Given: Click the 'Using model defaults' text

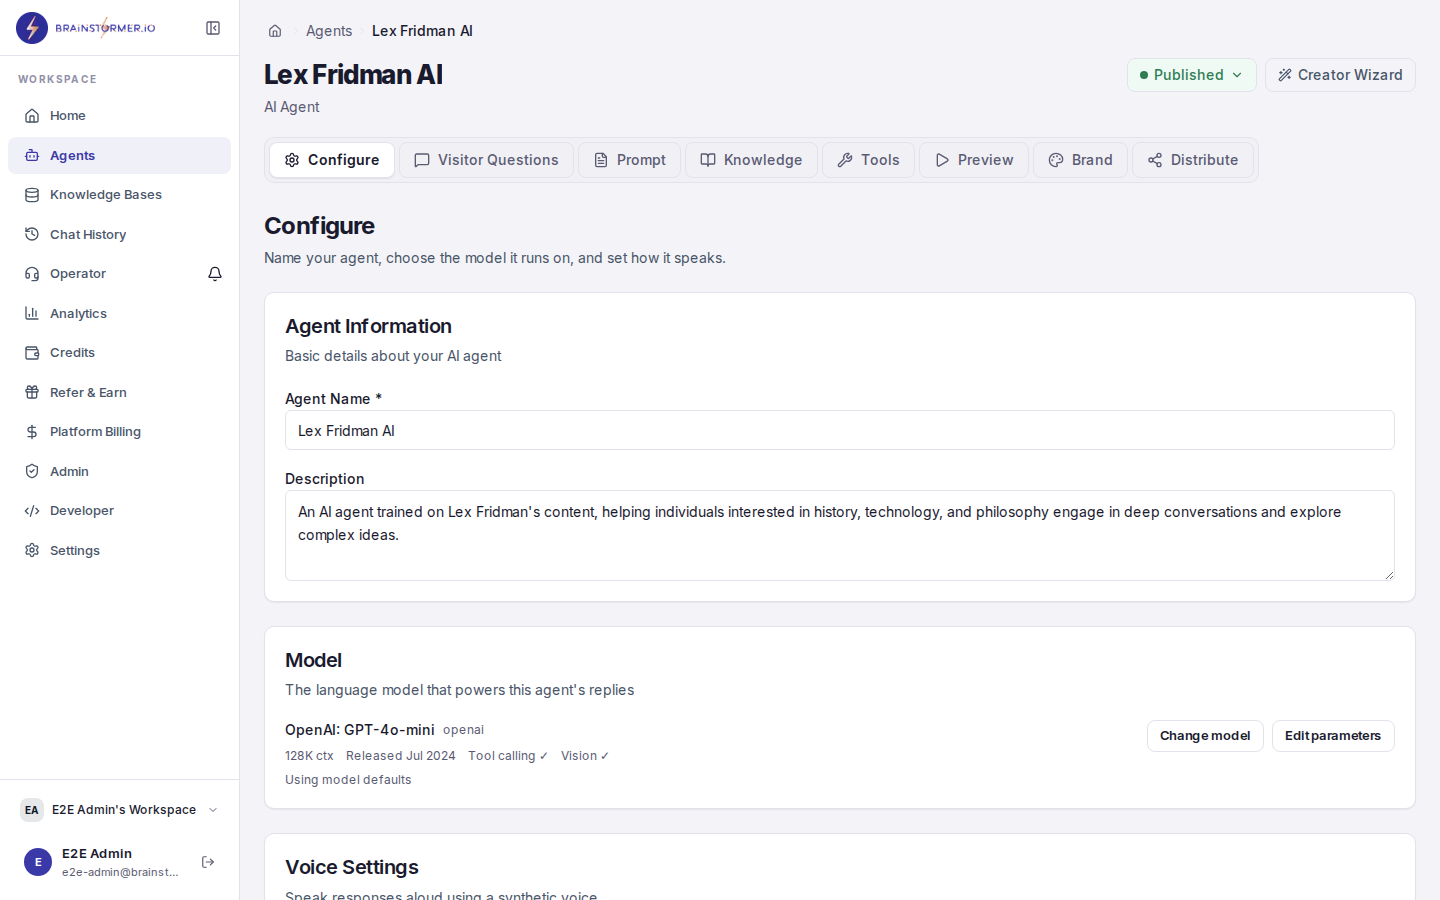Looking at the screenshot, I should 348,780.
